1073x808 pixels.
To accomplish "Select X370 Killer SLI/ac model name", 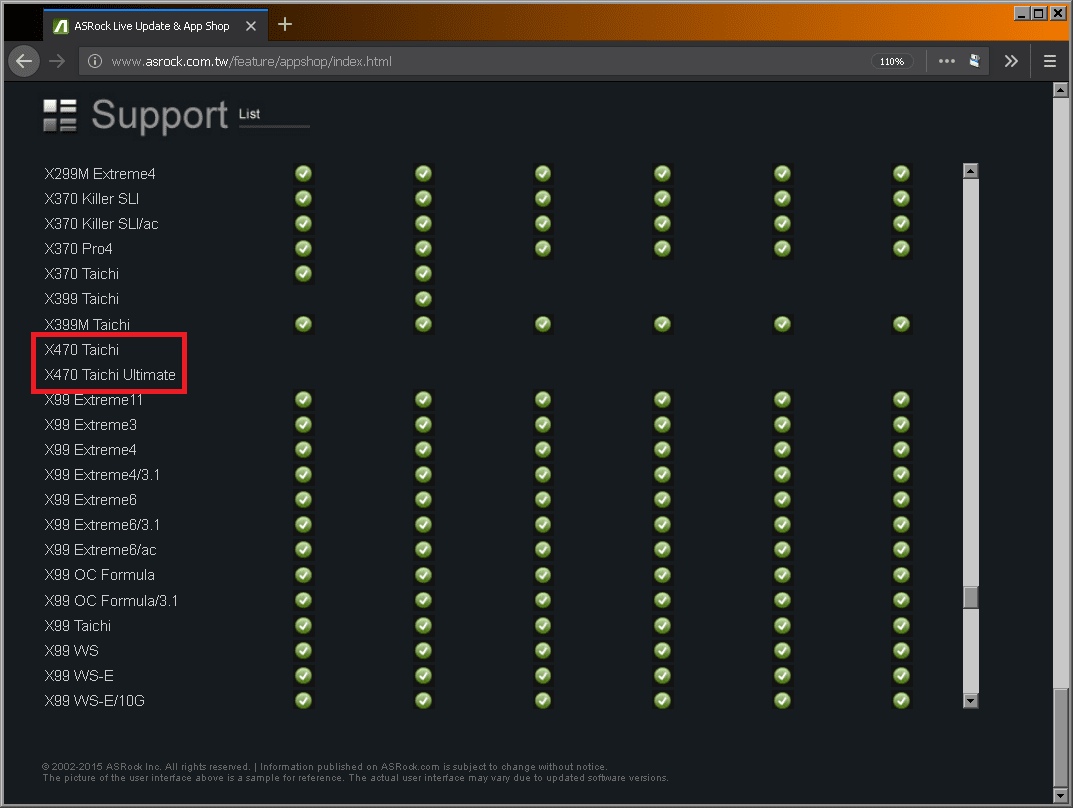I will (x=101, y=224).
